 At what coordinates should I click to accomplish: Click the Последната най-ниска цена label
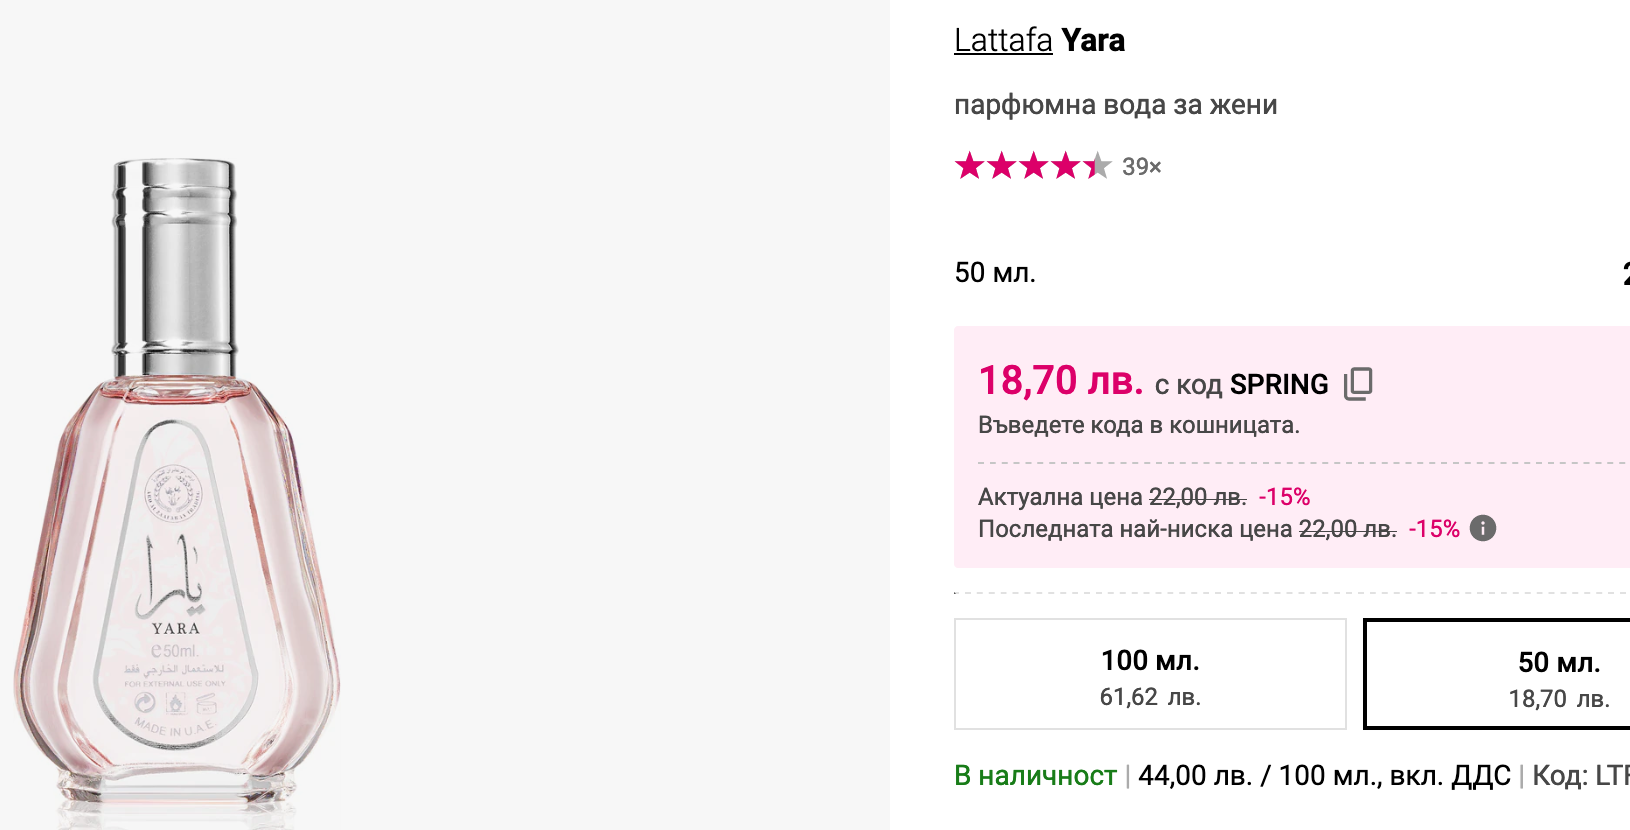point(1134,529)
